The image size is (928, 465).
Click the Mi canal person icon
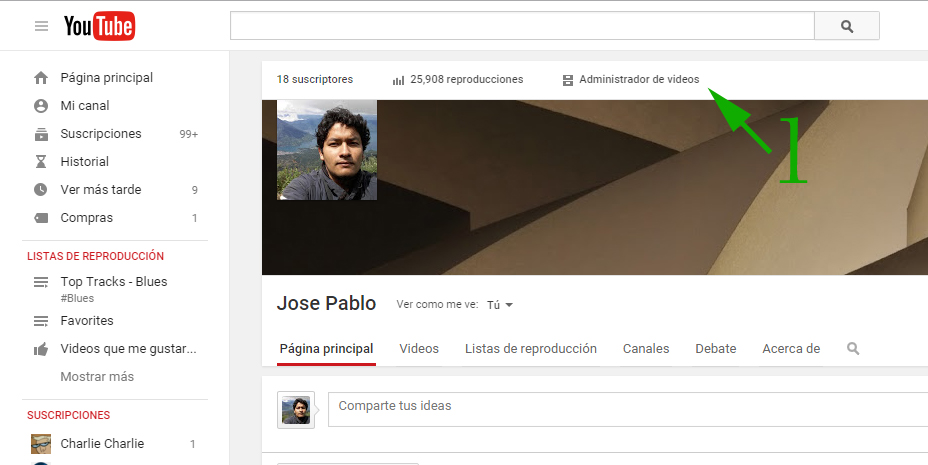pyautogui.click(x=41, y=106)
